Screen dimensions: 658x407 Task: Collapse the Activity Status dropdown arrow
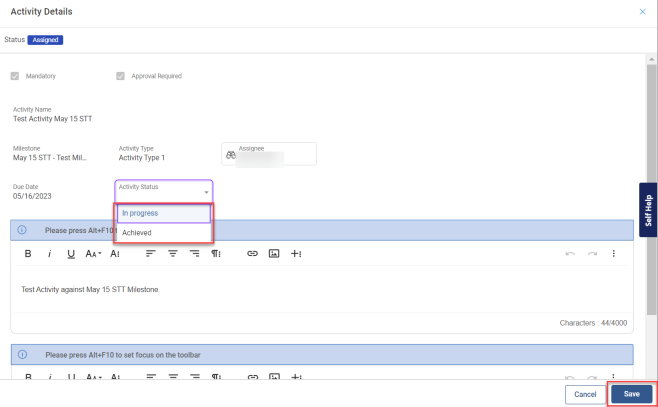pos(206,191)
